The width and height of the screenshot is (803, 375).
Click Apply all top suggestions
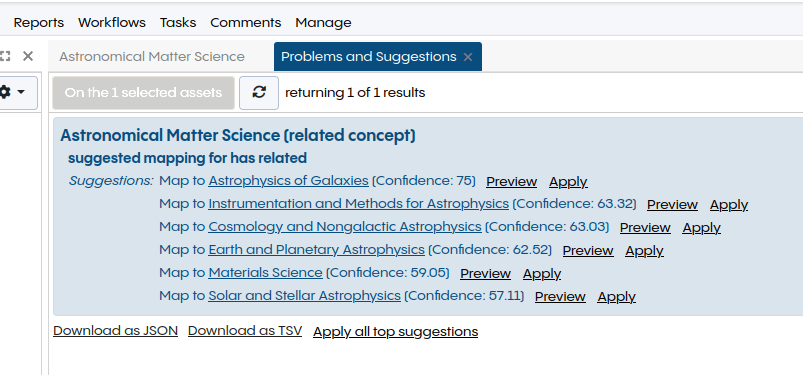click(395, 331)
